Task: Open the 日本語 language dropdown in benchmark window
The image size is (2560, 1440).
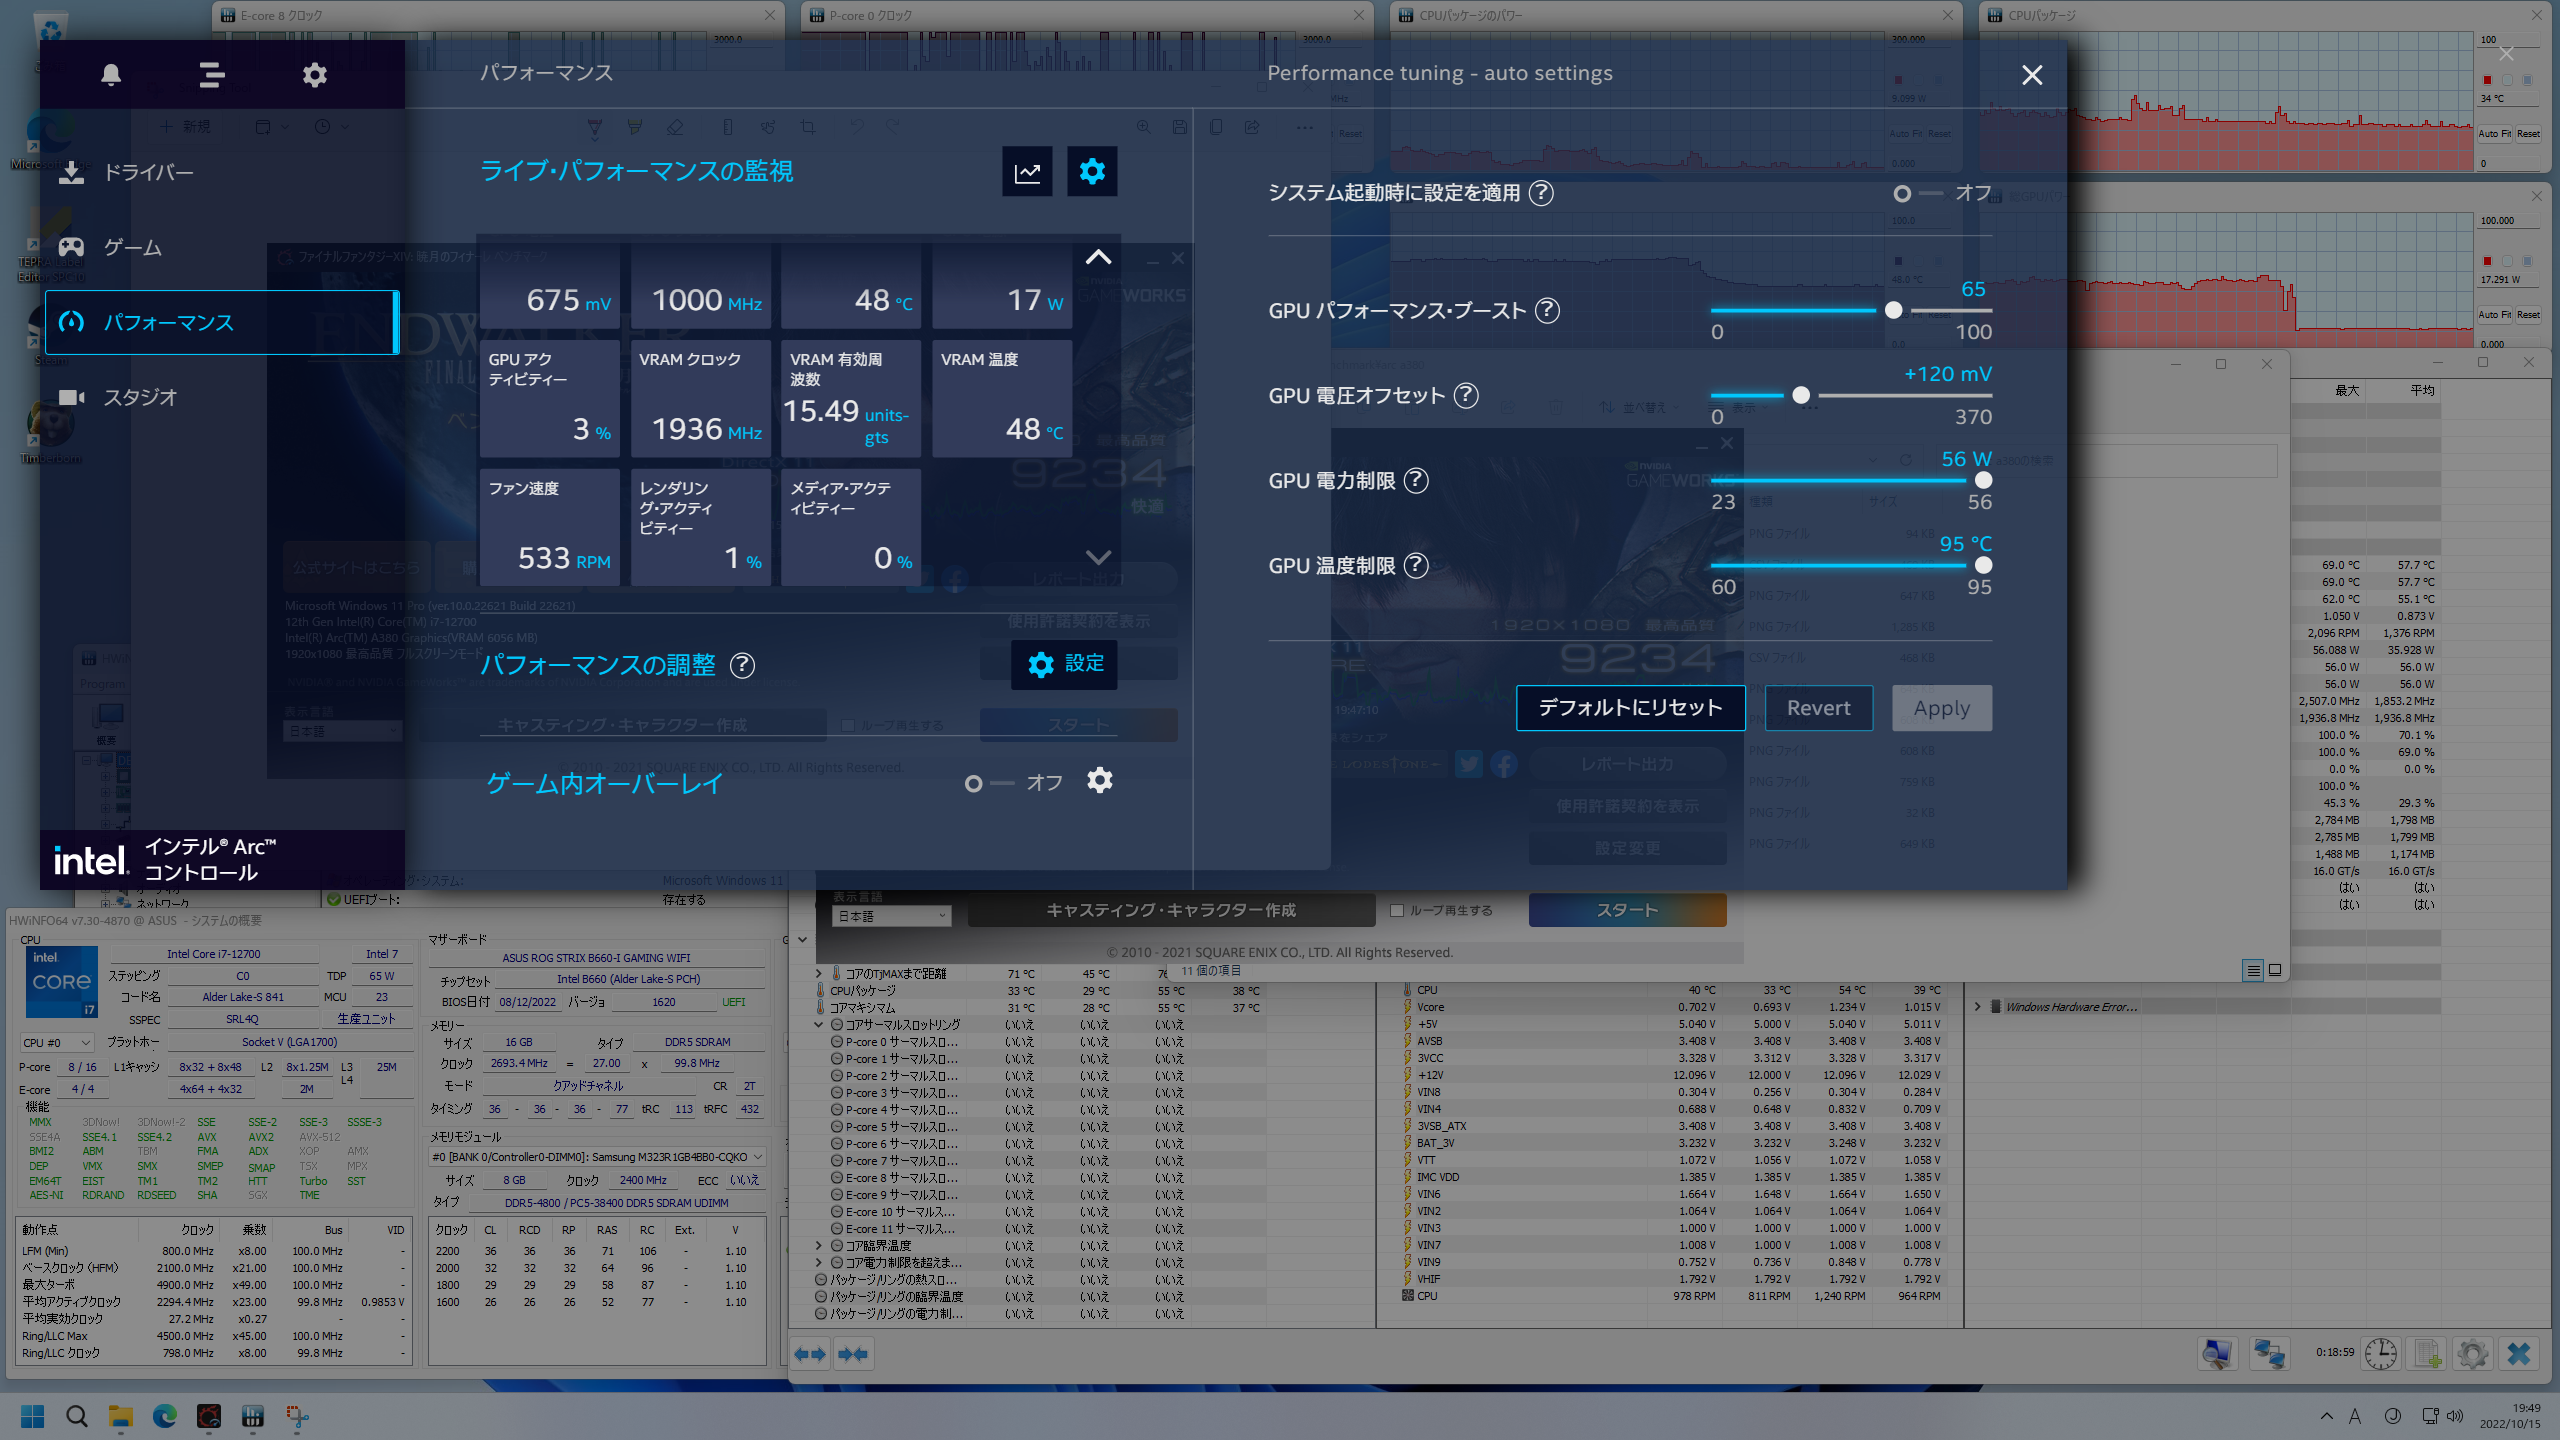Action: [891, 916]
